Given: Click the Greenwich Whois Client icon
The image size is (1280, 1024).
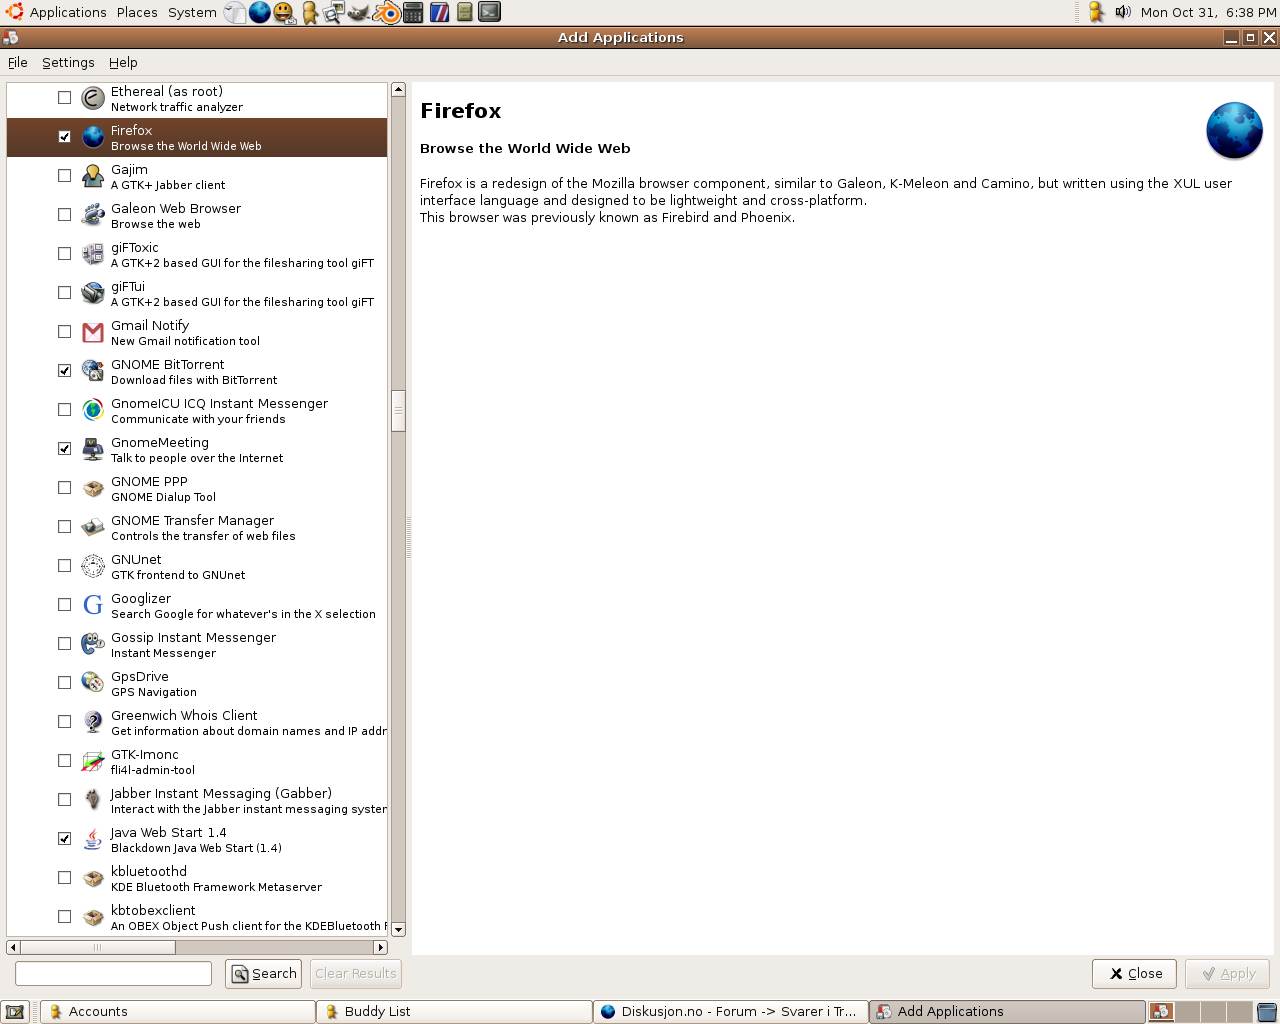Looking at the screenshot, I should point(93,722).
